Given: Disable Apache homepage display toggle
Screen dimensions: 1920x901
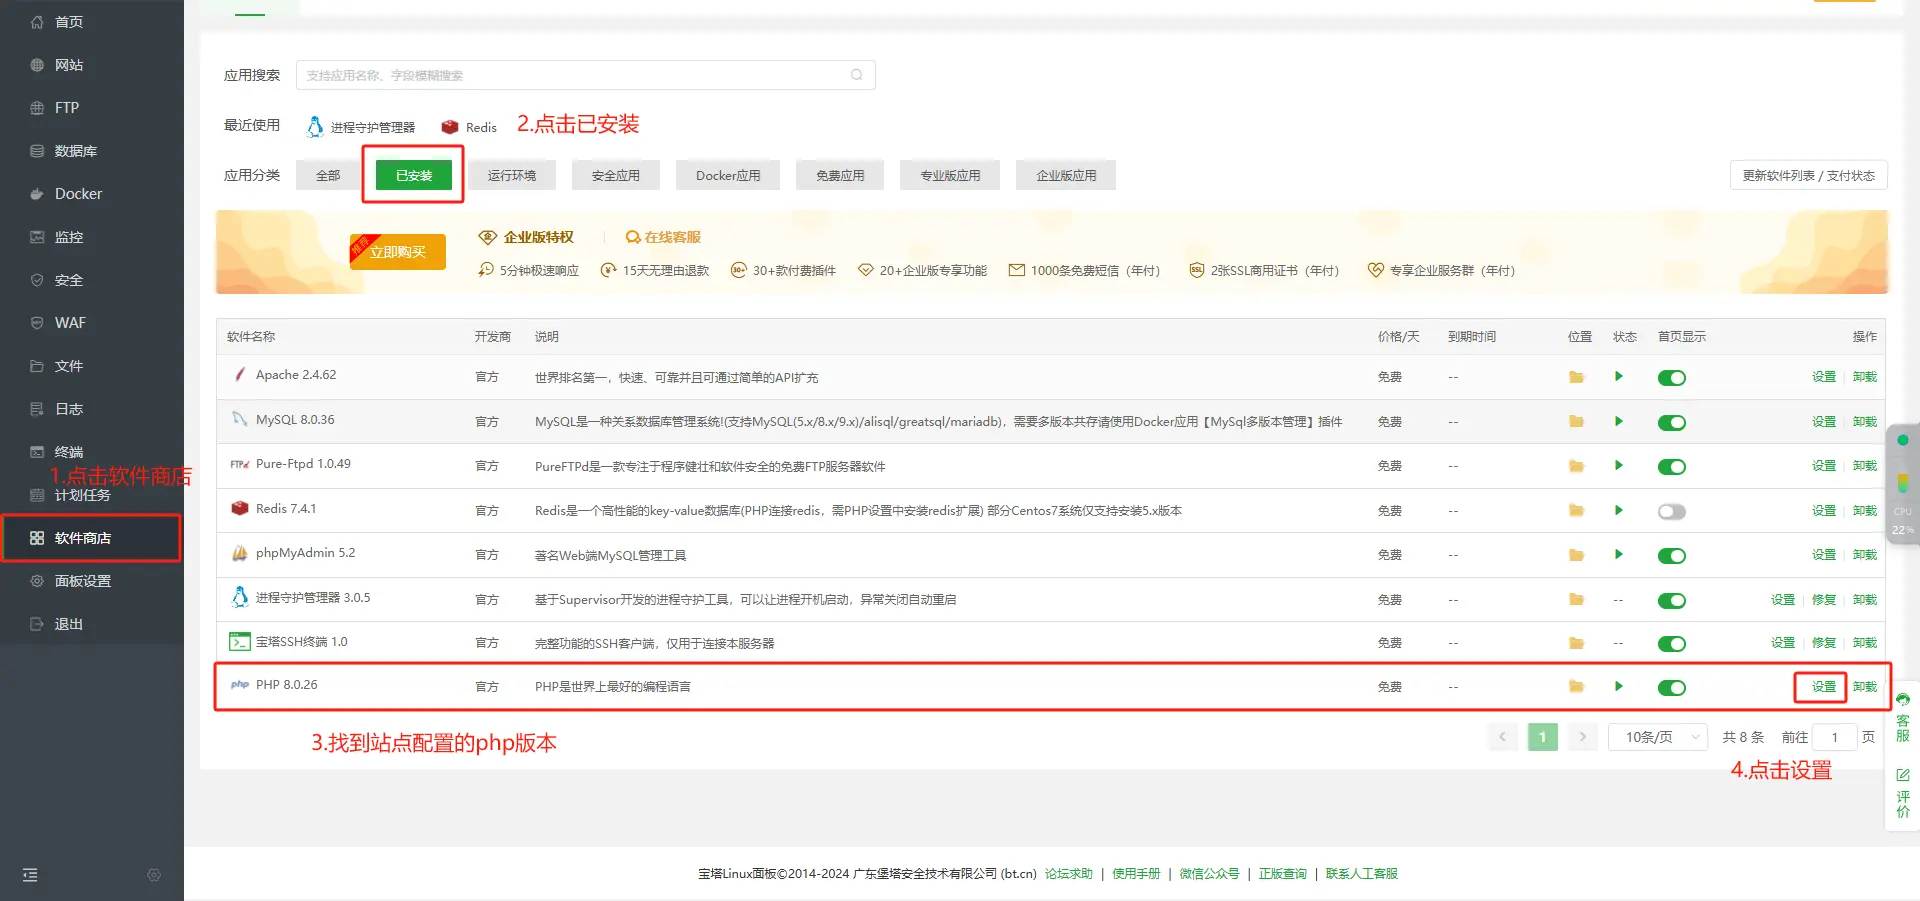Looking at the screenshot, I should pyautogui.click(x=1671, y=378).
